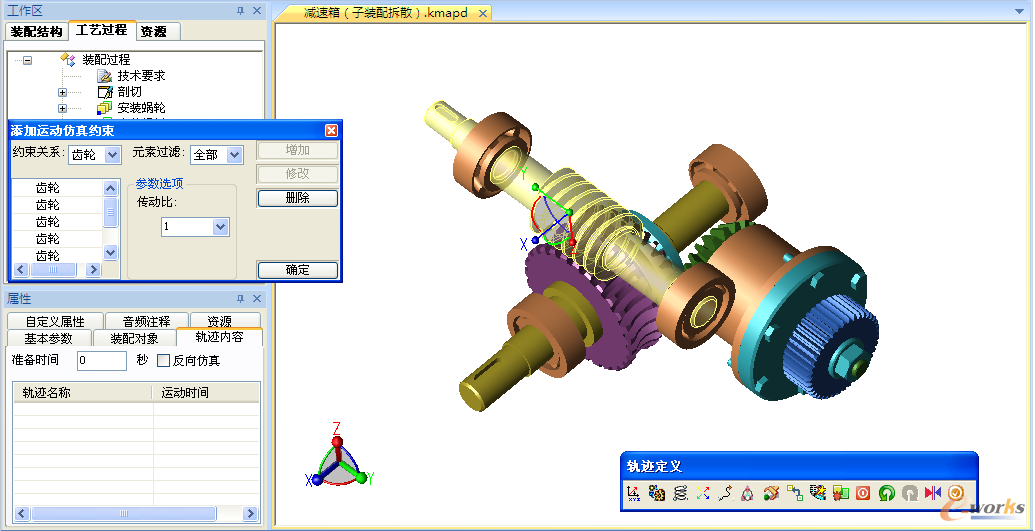
Task: Pin the 工作区 panel using pushpin
Action: [240, 10]
